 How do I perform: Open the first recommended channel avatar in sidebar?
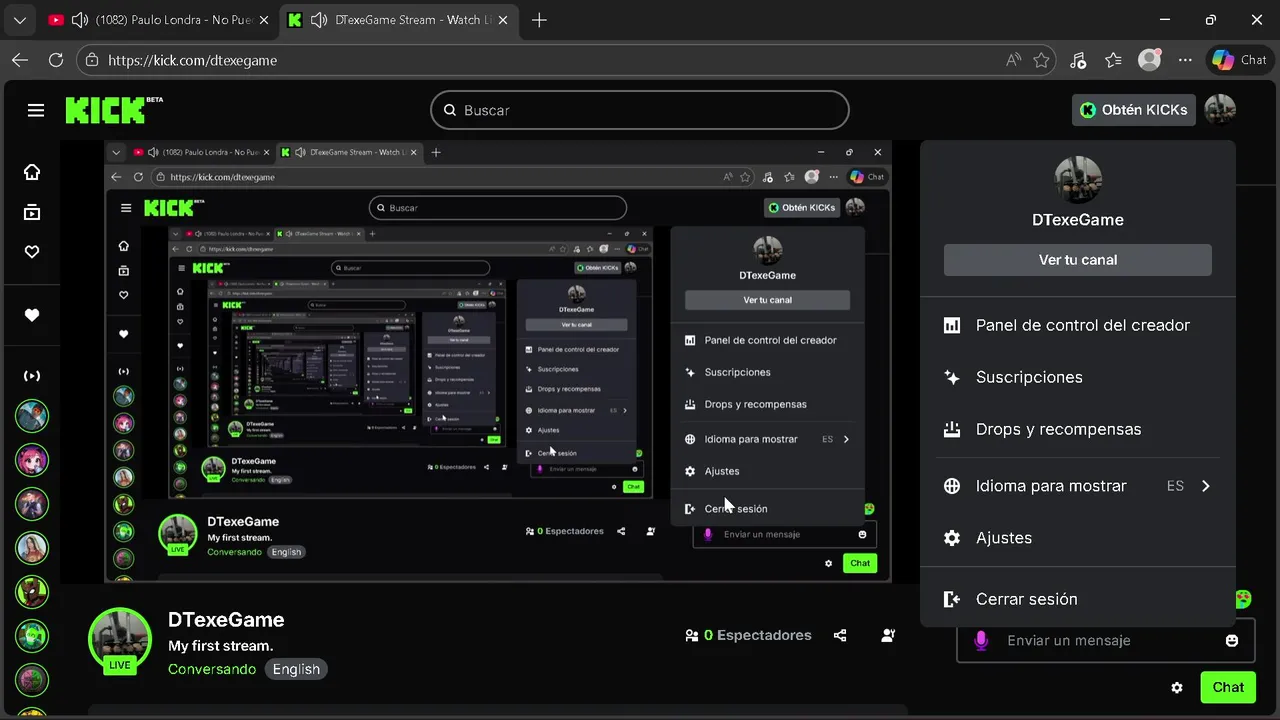[x=32, y=416]
